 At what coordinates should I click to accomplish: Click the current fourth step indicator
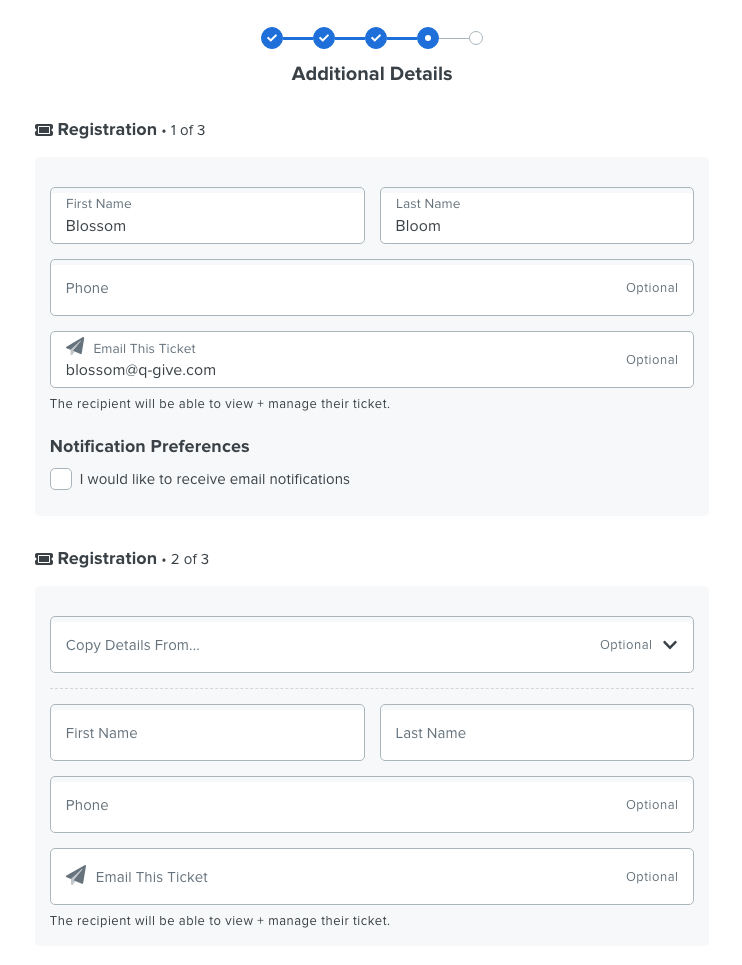(x=428, y=38)
